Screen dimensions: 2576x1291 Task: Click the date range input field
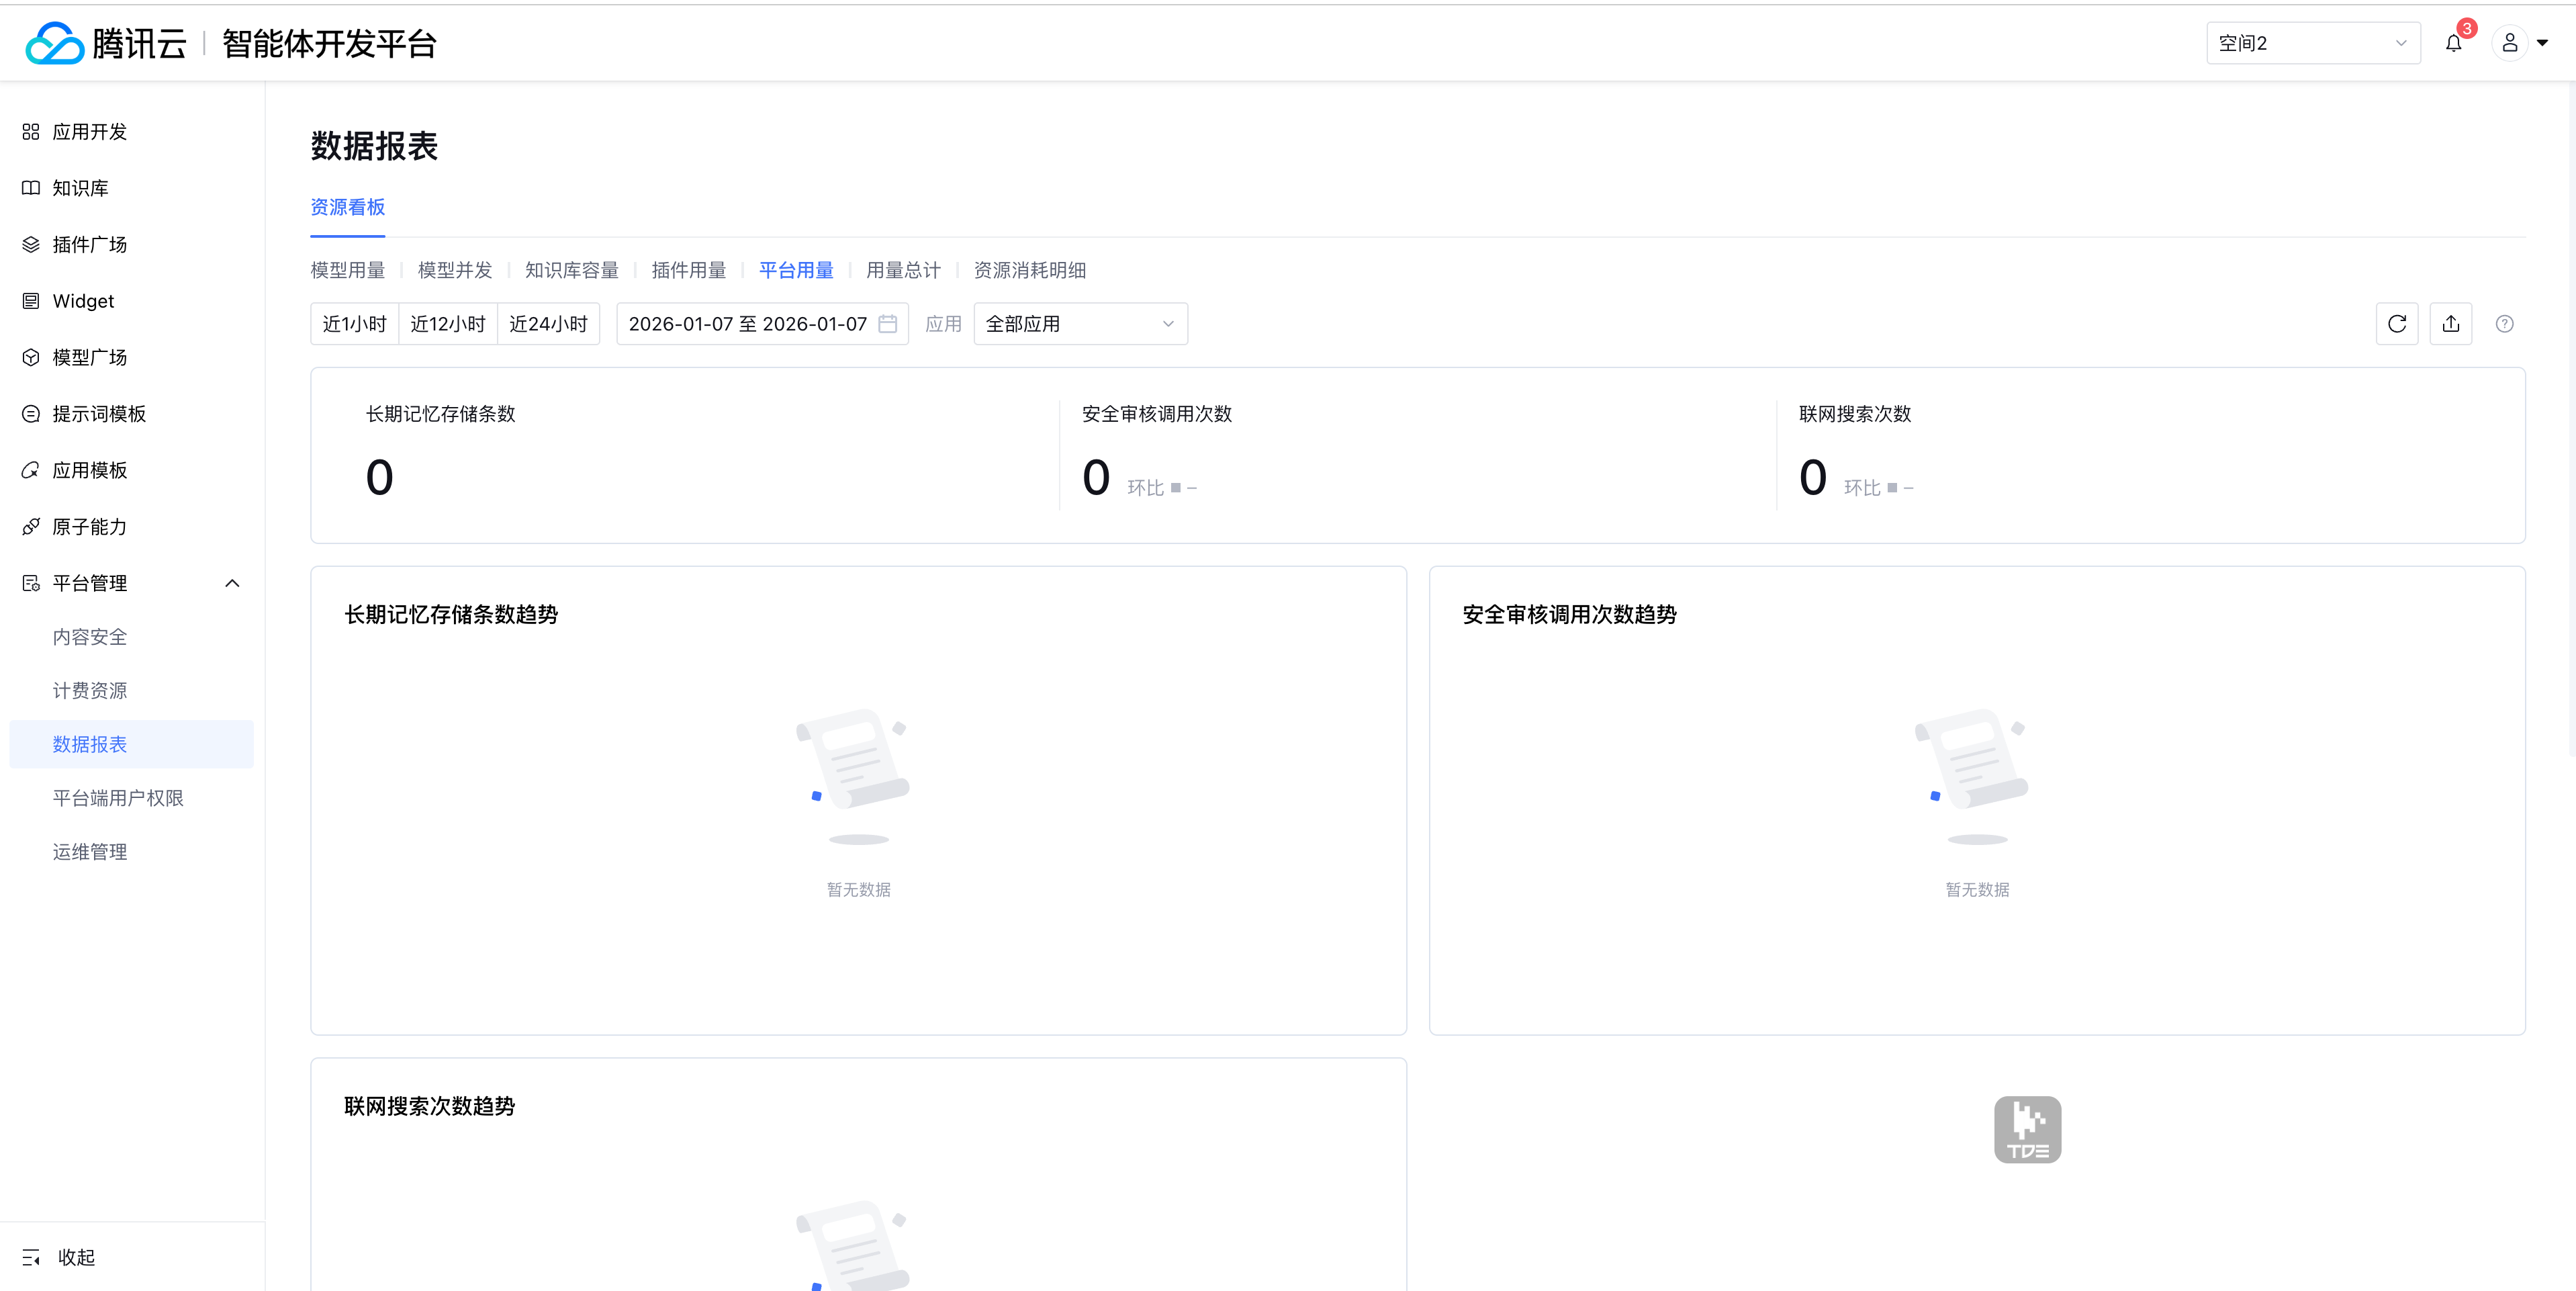pos(747,324)
